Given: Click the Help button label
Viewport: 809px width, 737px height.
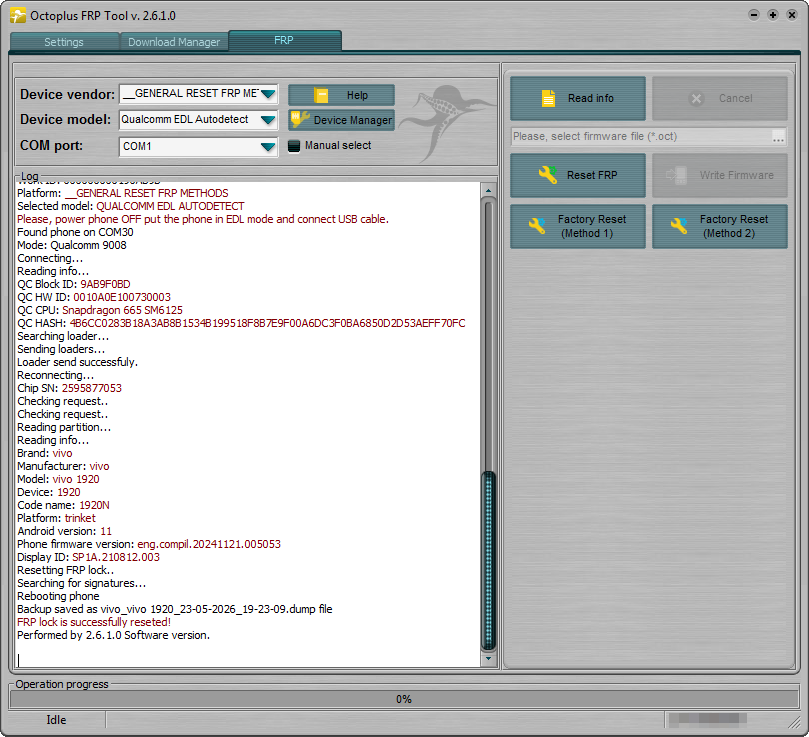Looking at the screenshot, I should (357, 95).
